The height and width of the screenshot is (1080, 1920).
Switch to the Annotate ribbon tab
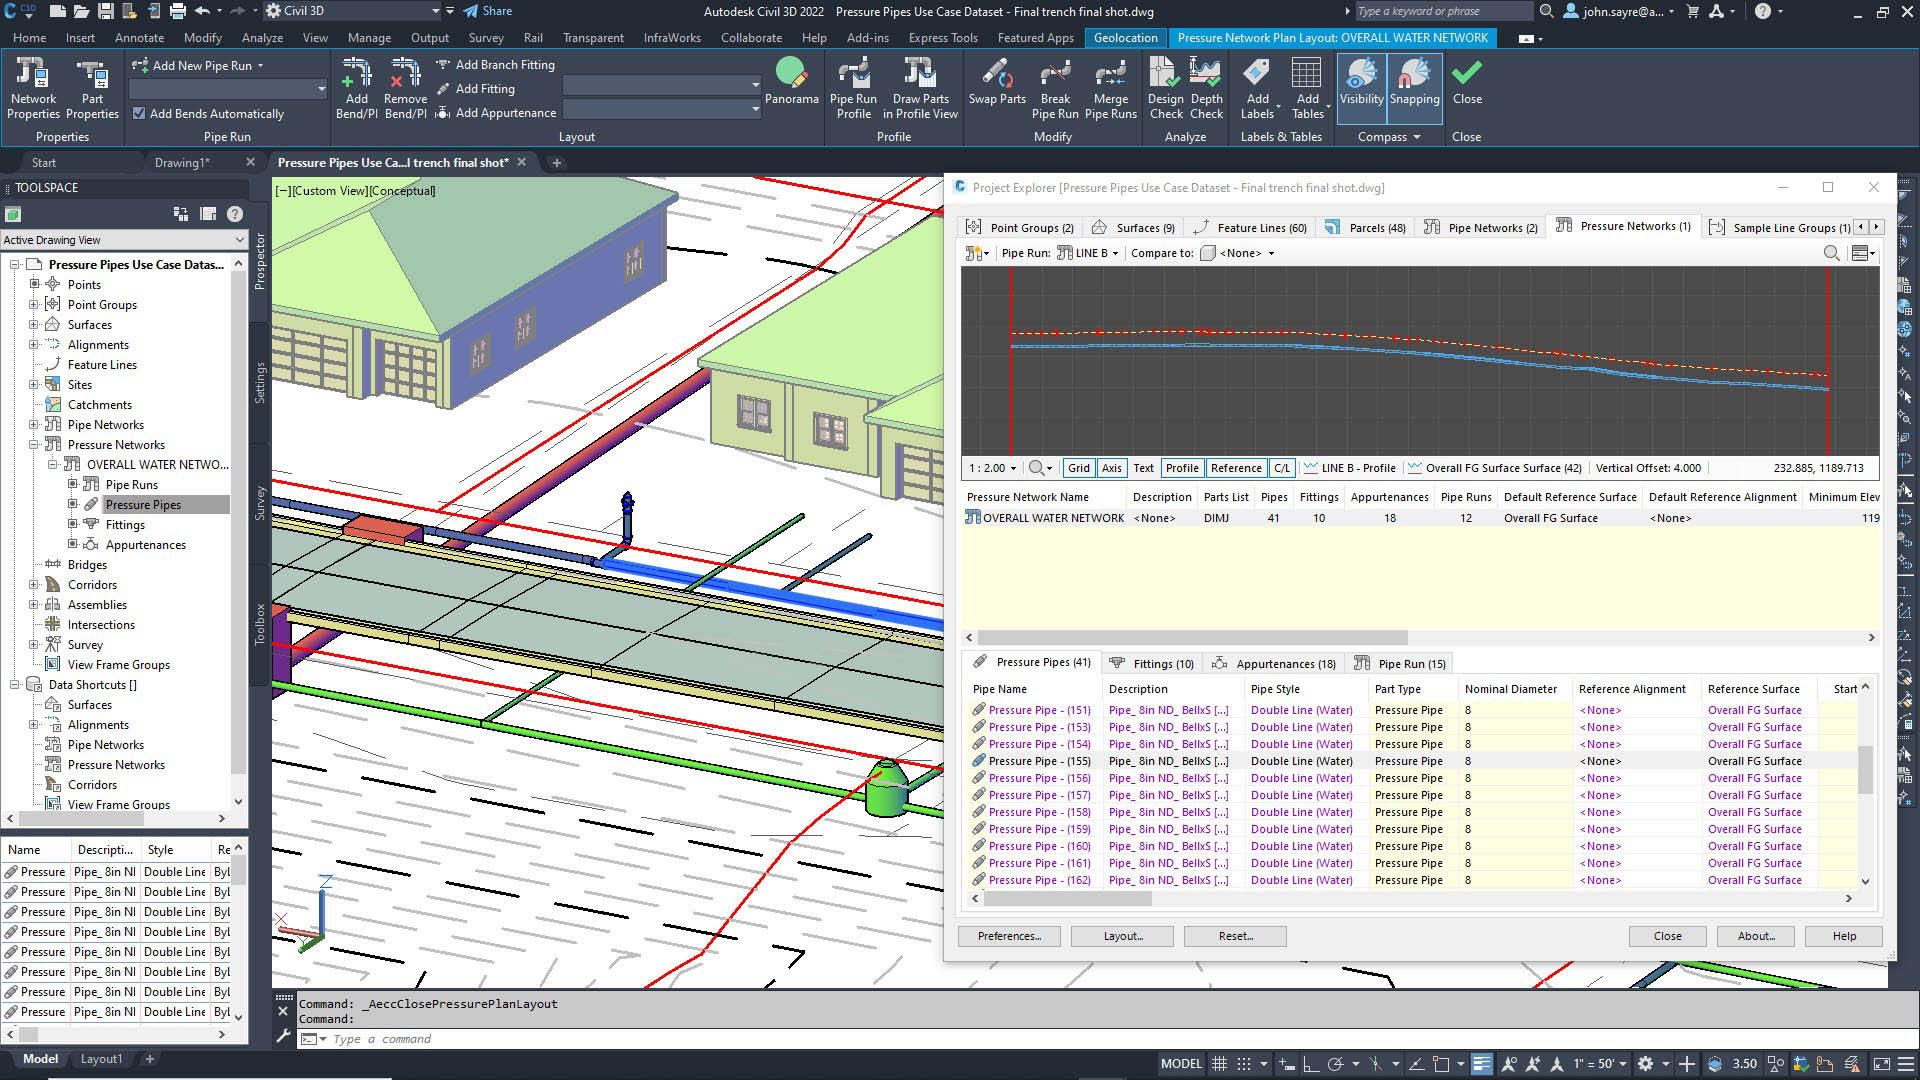click(140, 38)
